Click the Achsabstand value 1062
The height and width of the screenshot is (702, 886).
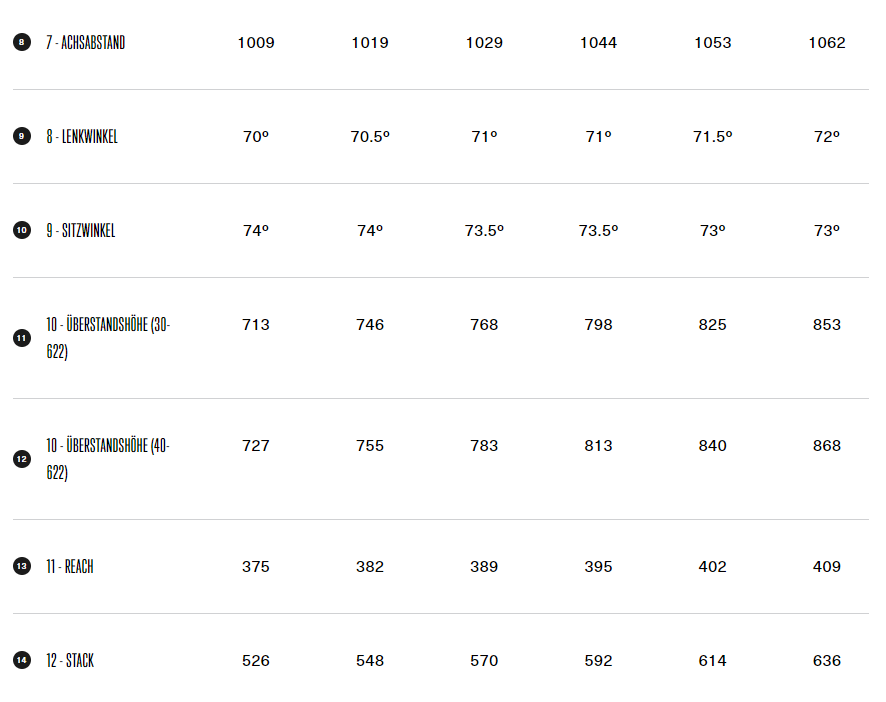point(827,43)
